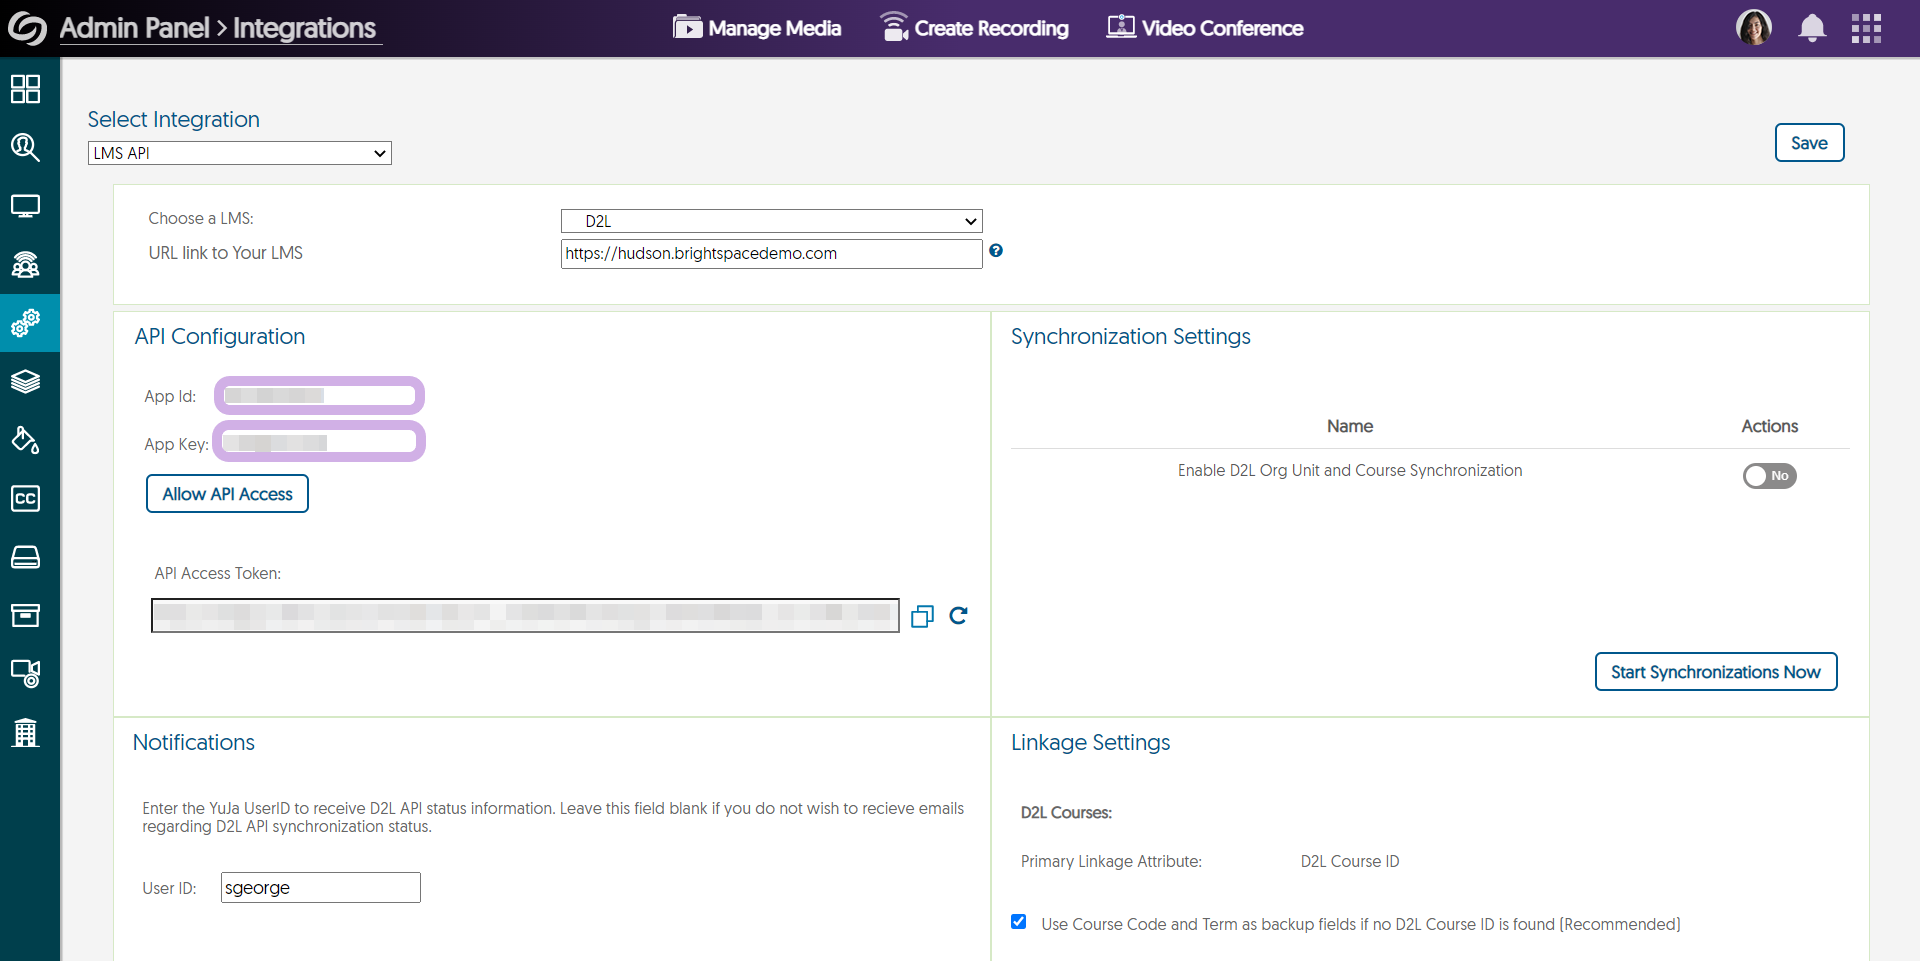Click Allow API Access button
The image size is (1920, 961).
click(x=227, y=494)
